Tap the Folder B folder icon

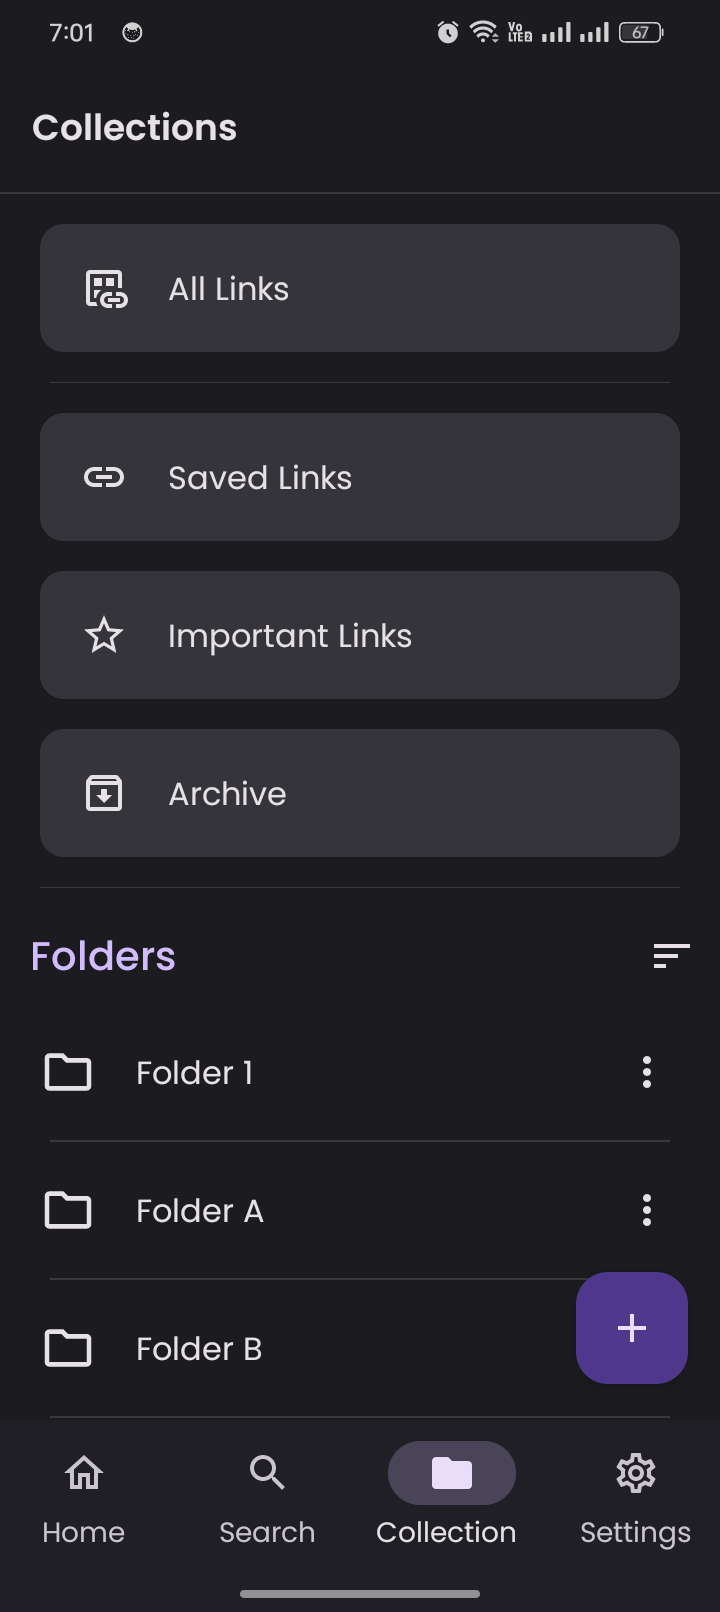coord(68,1348)
